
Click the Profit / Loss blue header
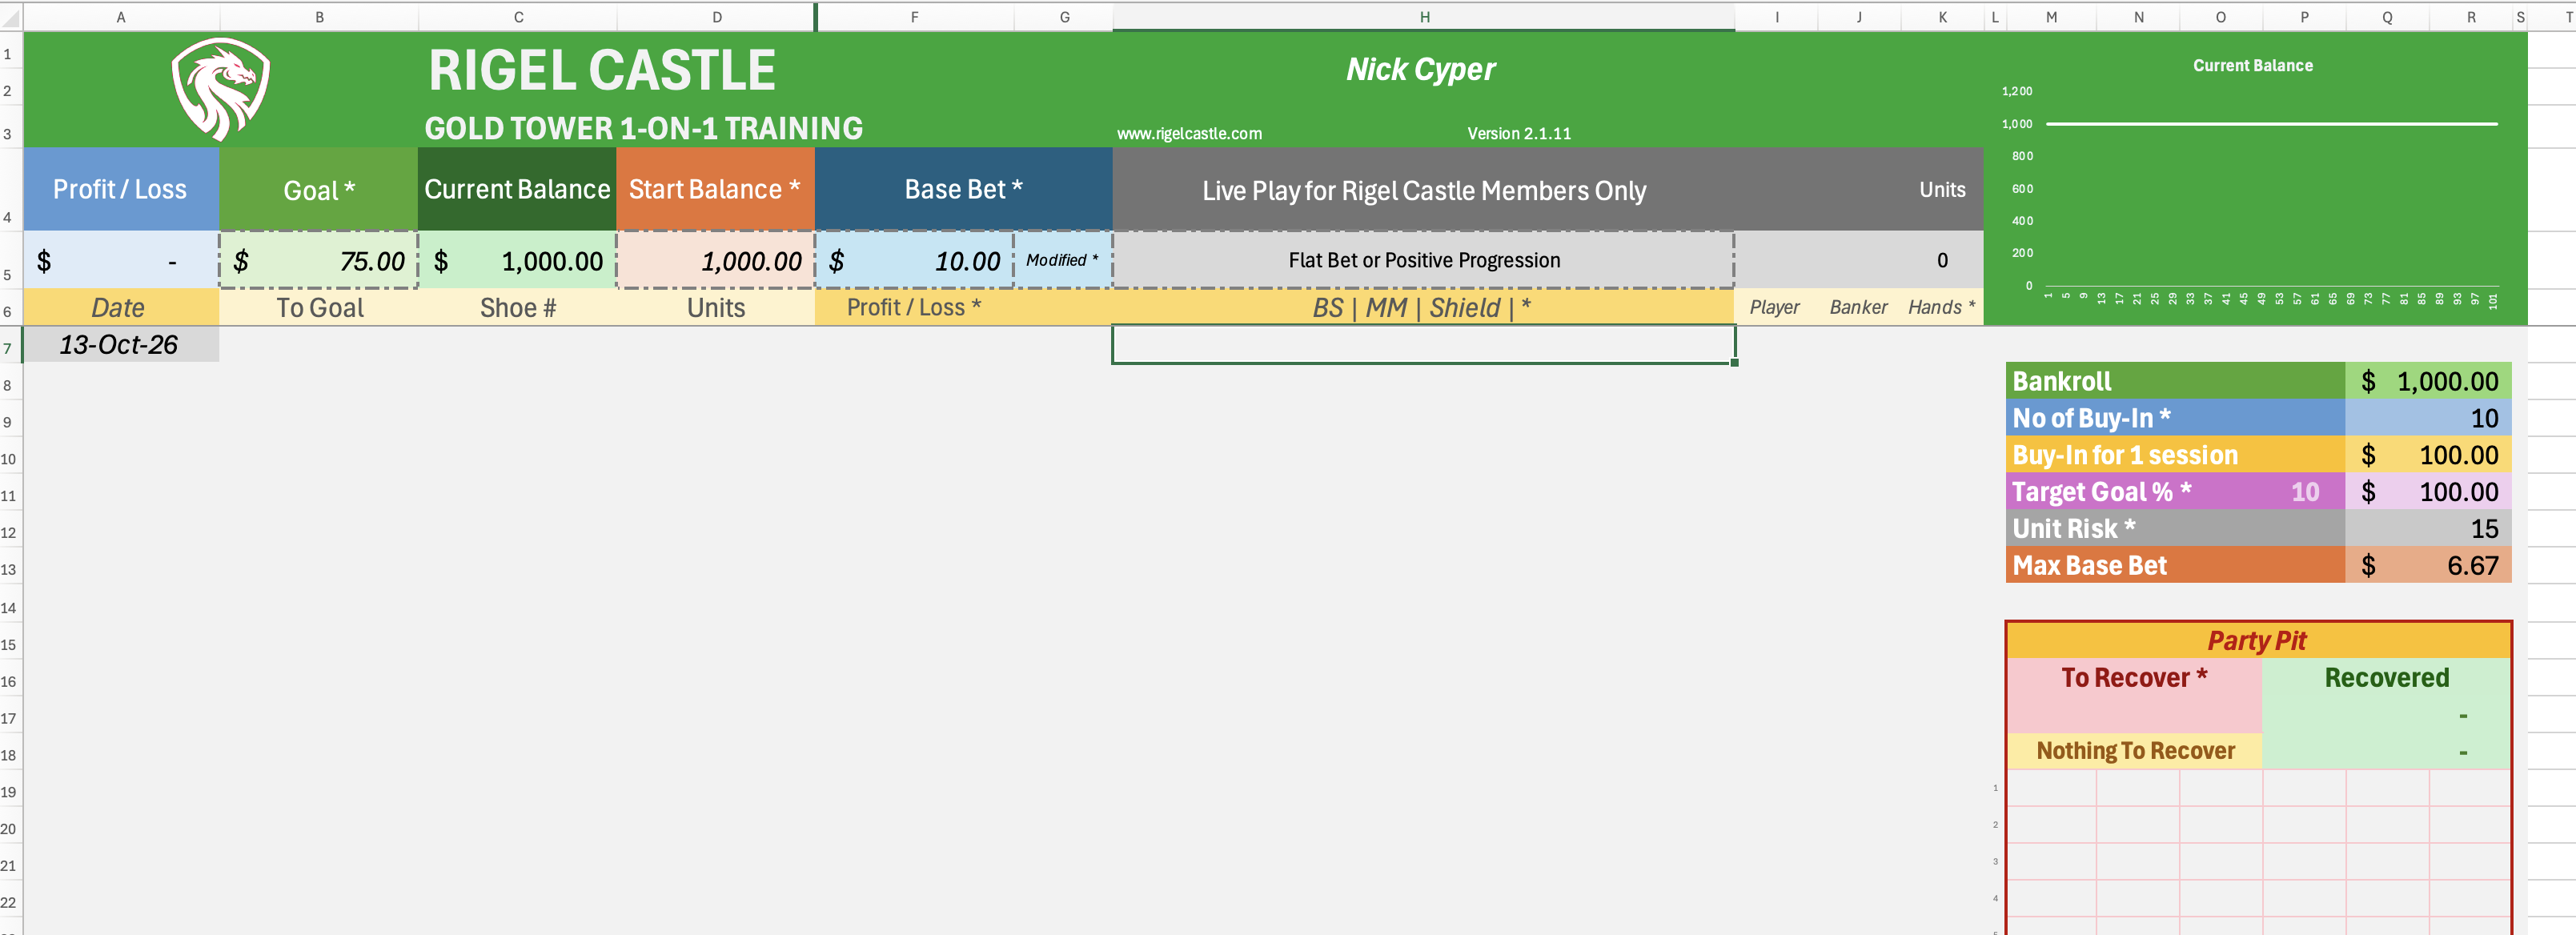click(x=120, y=190)
